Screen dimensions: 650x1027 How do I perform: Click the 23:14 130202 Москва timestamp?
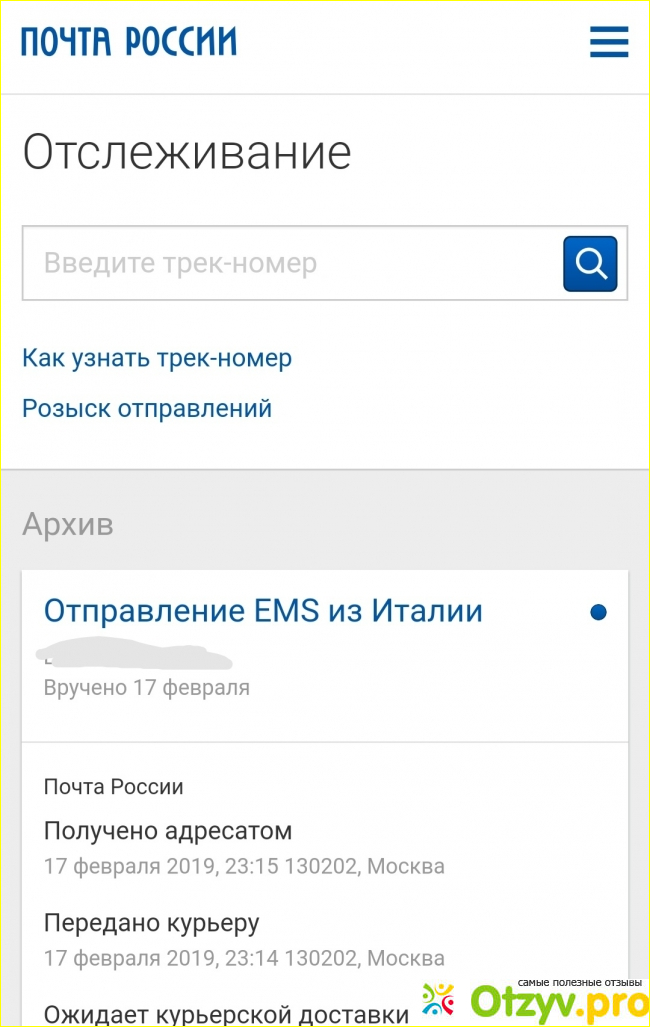click(244, 958)
